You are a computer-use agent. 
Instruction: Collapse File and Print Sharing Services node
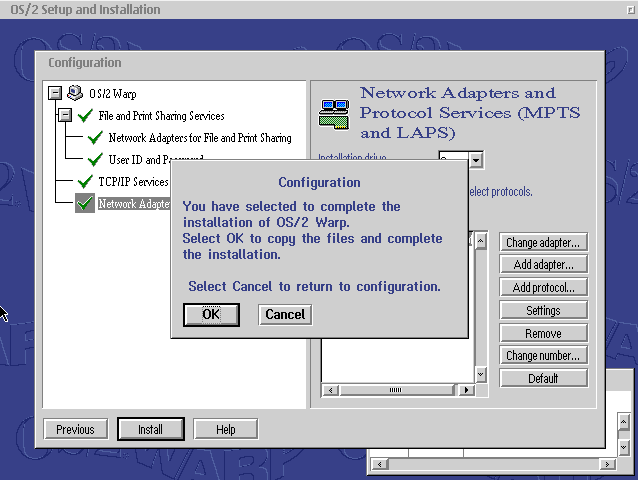pos(65,115)
